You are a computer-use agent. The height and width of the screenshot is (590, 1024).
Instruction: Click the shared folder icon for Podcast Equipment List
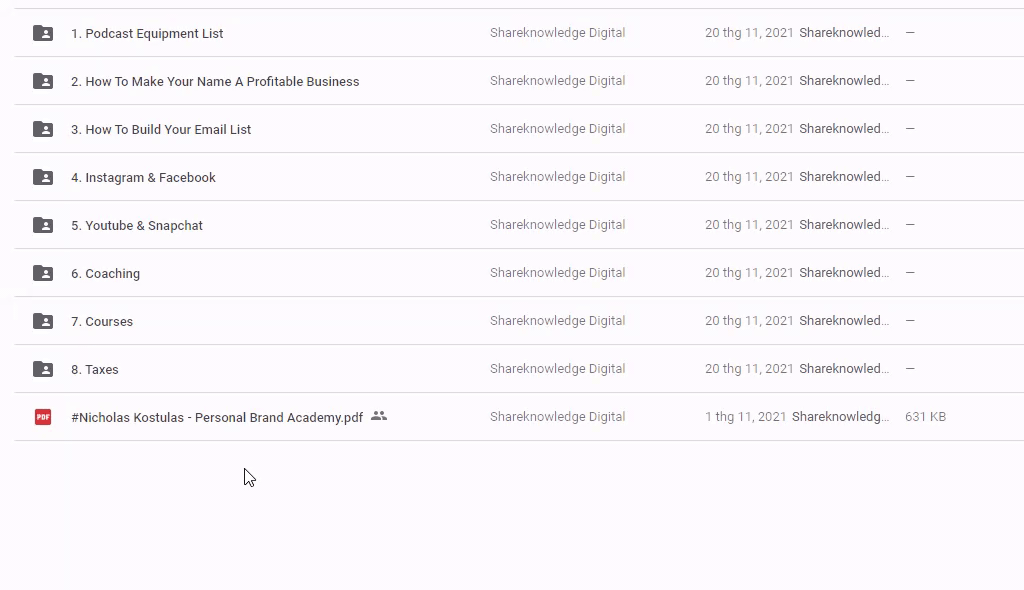pyautogui.click(x=43, y=33)
